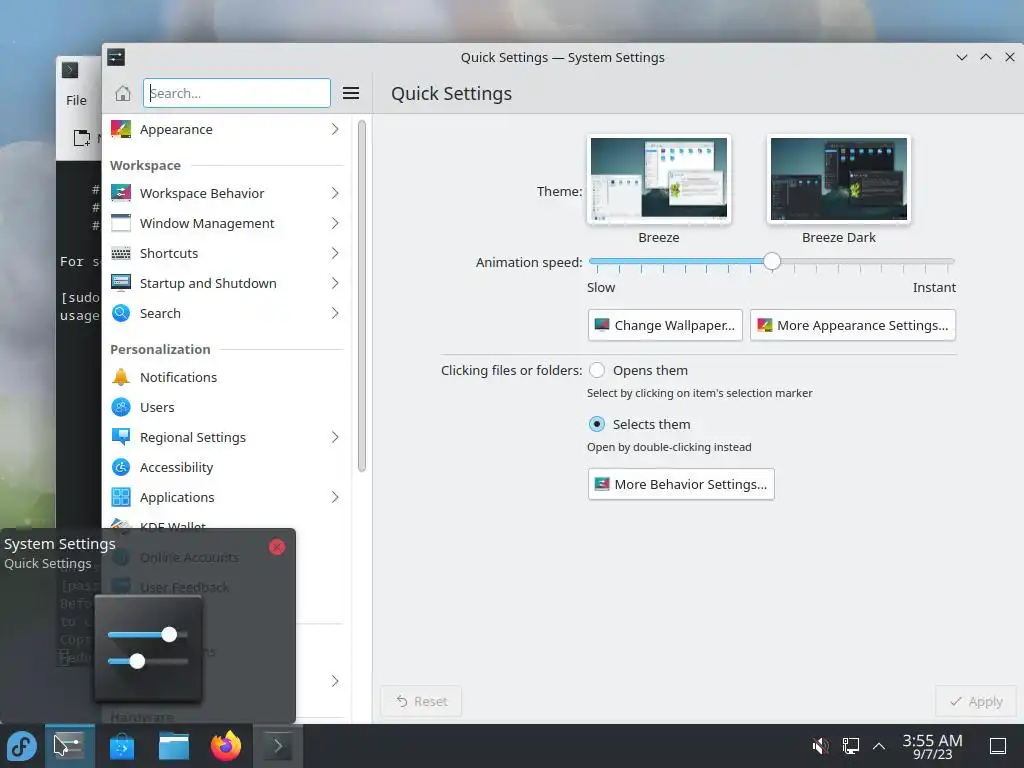Expand Window Management chevron

(335, 223)
